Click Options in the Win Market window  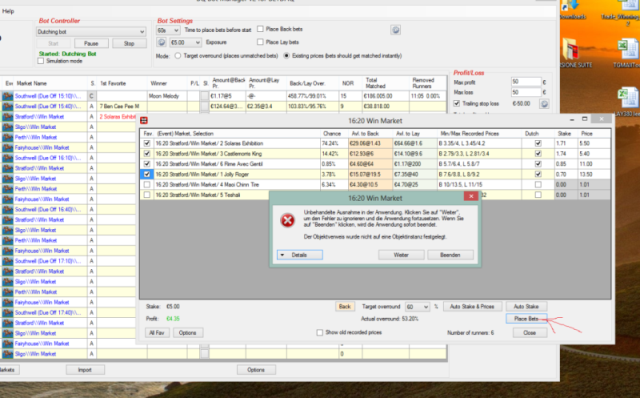point(187,333)
